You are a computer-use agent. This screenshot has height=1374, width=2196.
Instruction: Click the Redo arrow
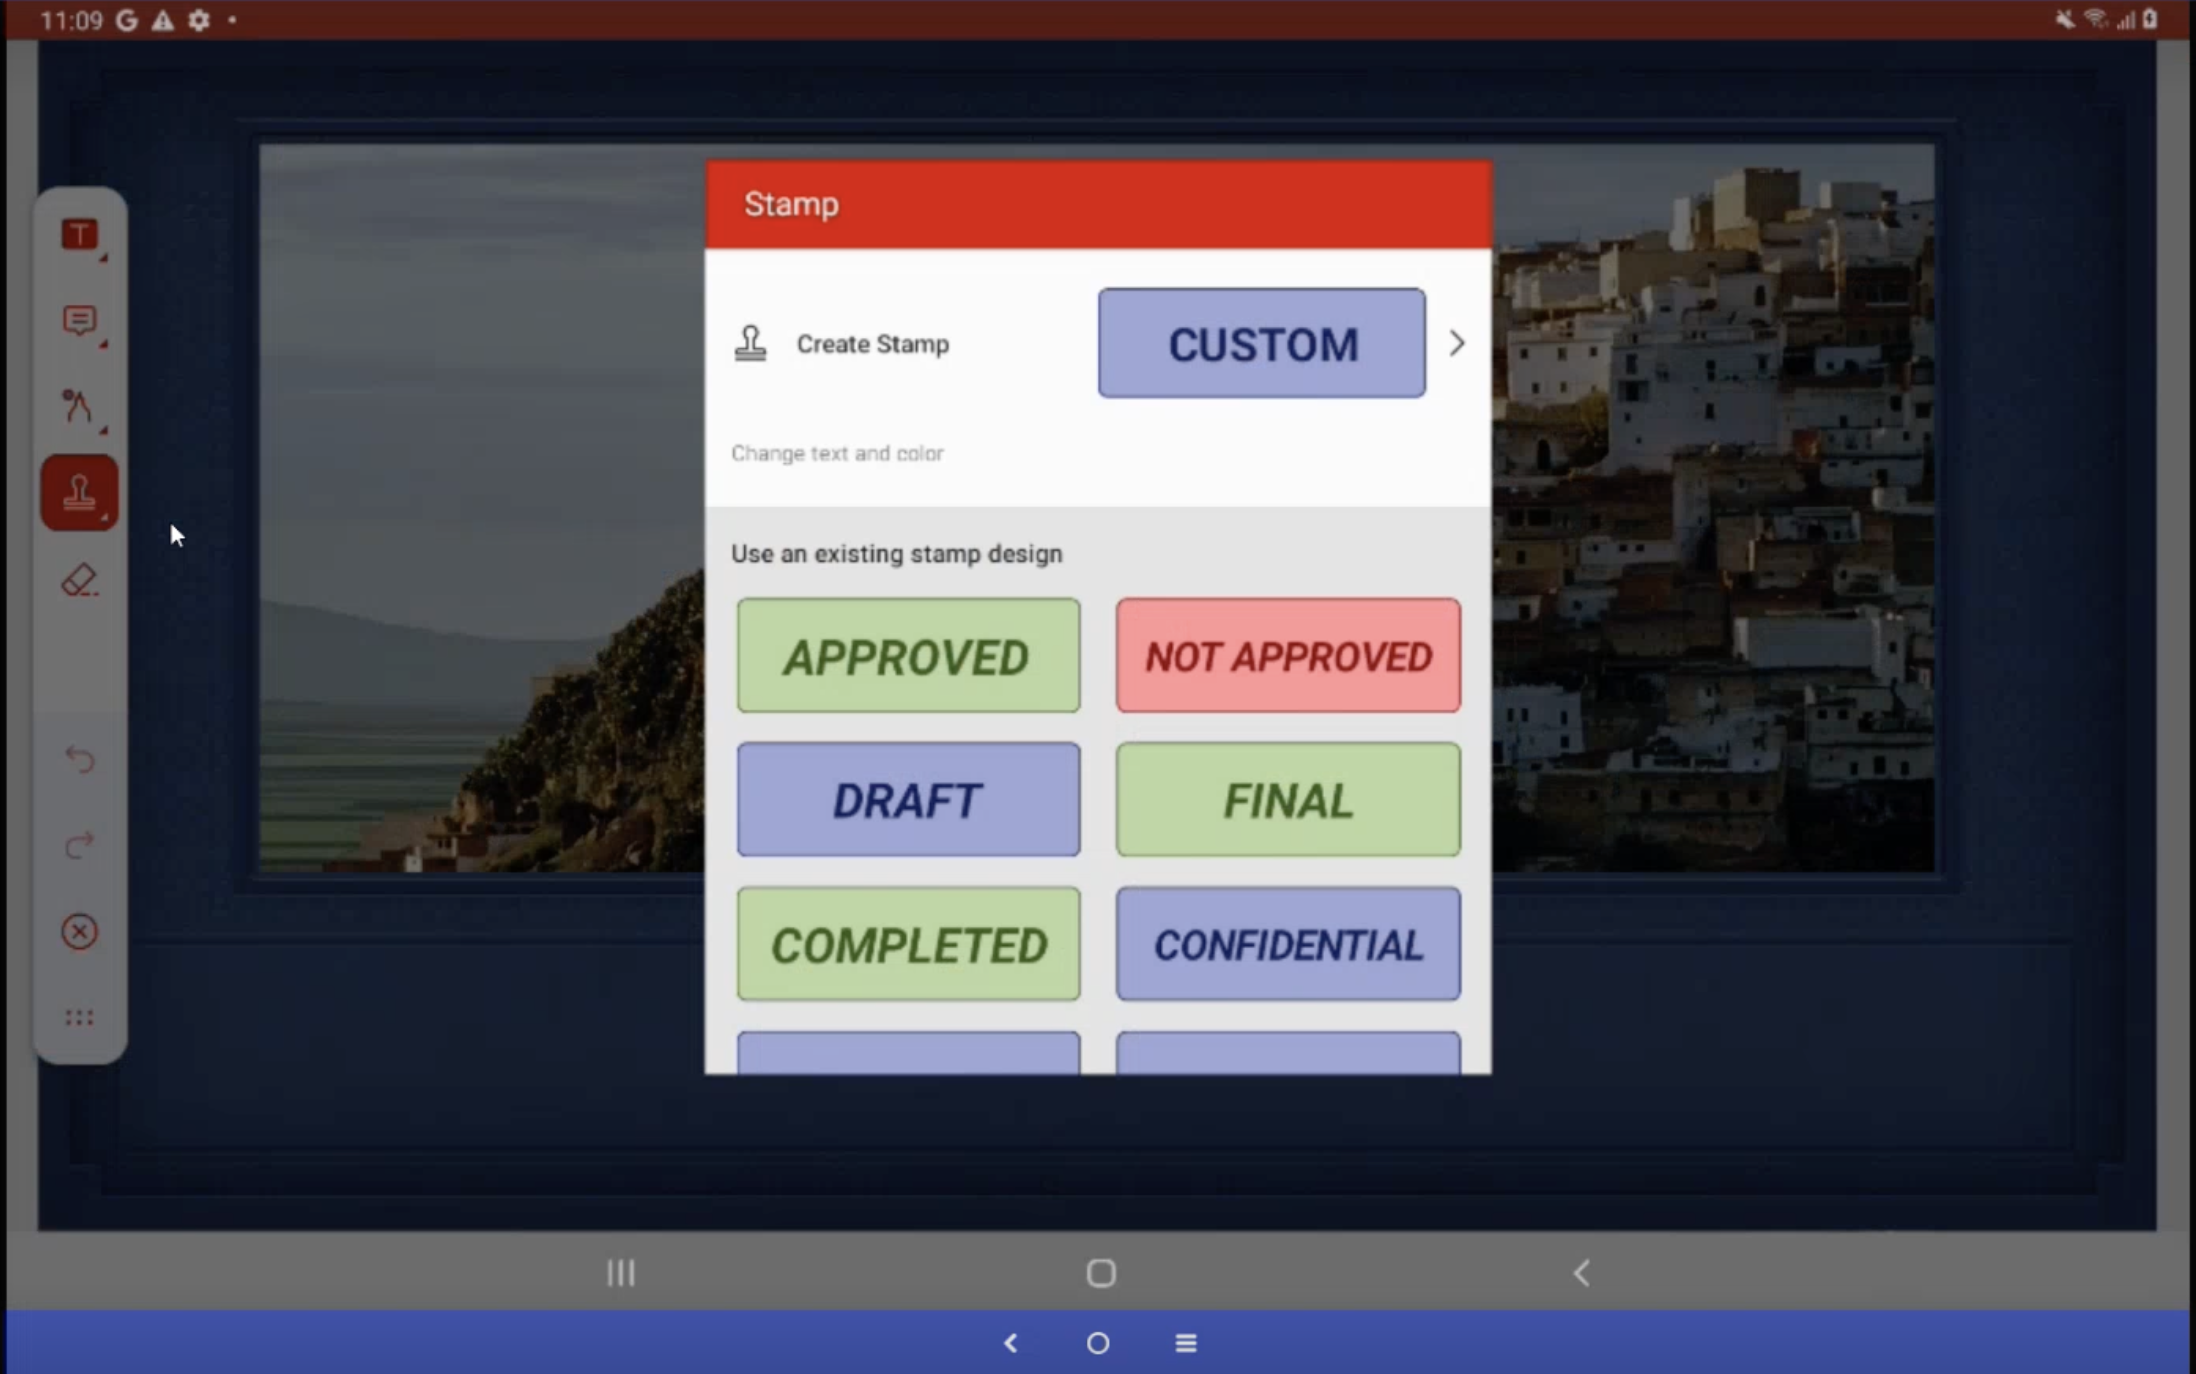click(x=80, y=846)
